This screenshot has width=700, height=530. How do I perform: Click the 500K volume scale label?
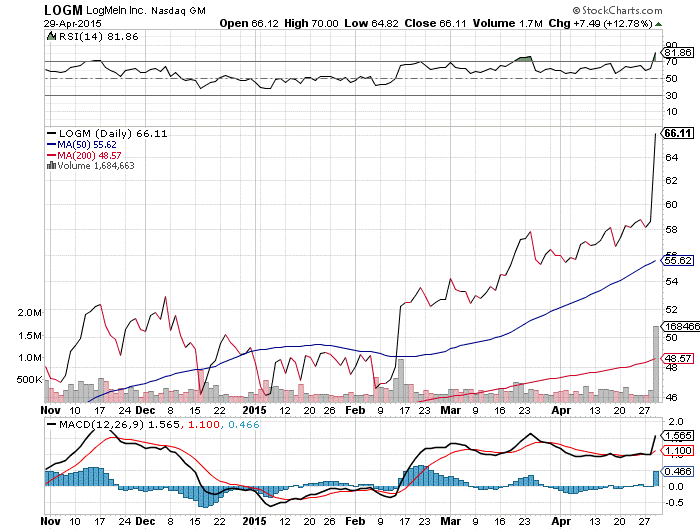[29, 380]
